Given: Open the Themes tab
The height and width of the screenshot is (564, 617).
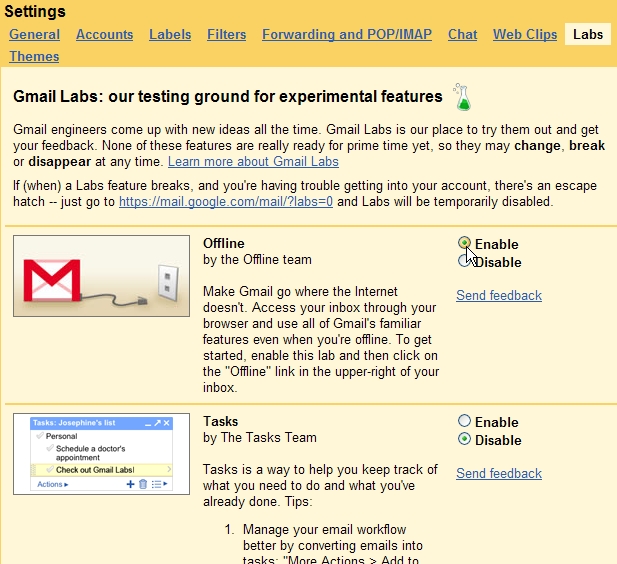Looking at the screenshot, I should pos(34,56).
